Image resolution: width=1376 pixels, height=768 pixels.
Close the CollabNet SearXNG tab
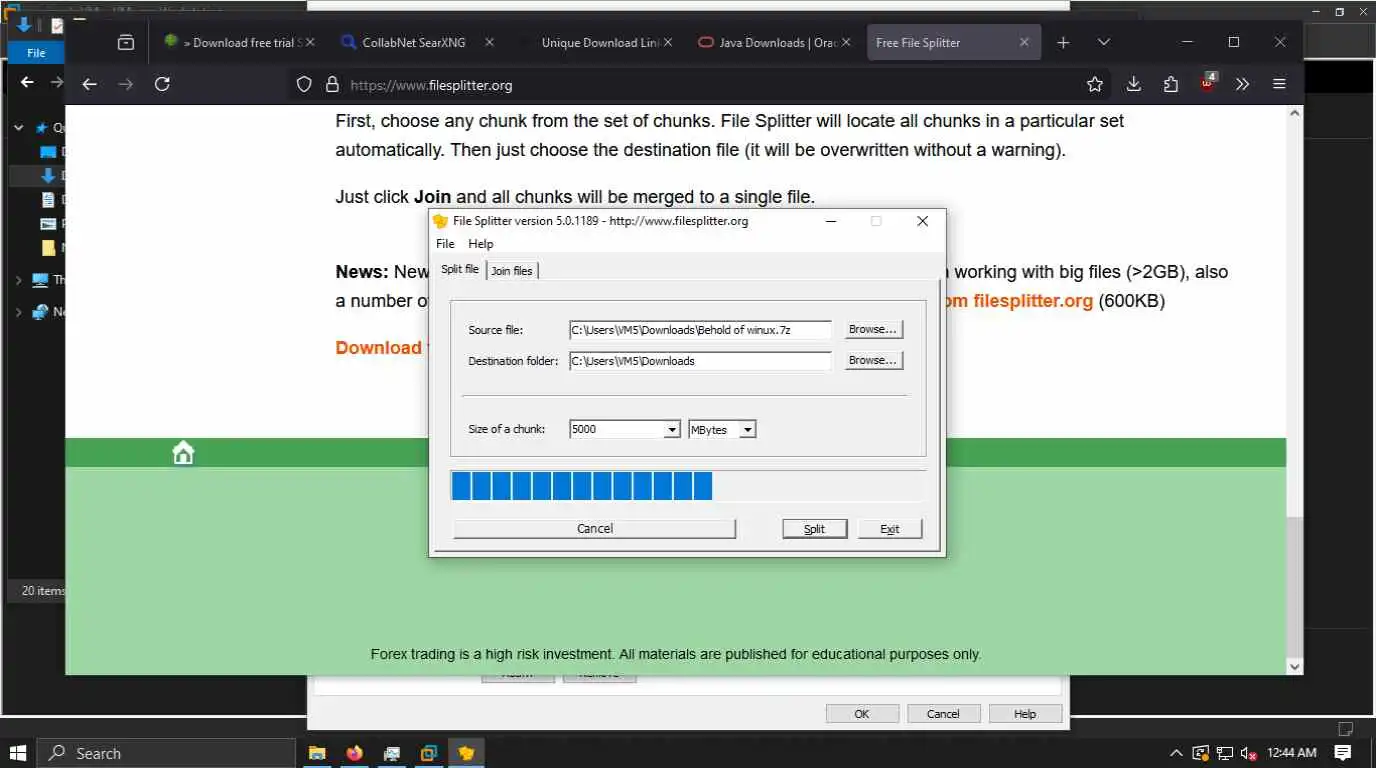[489, 42]
